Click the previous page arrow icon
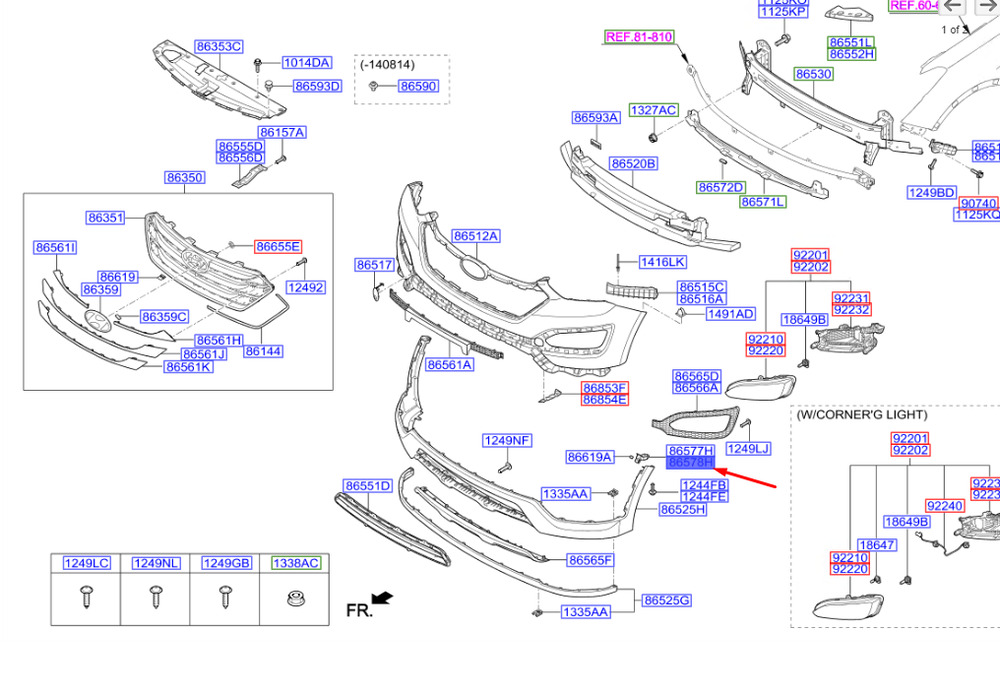 (x=952, y=6)
